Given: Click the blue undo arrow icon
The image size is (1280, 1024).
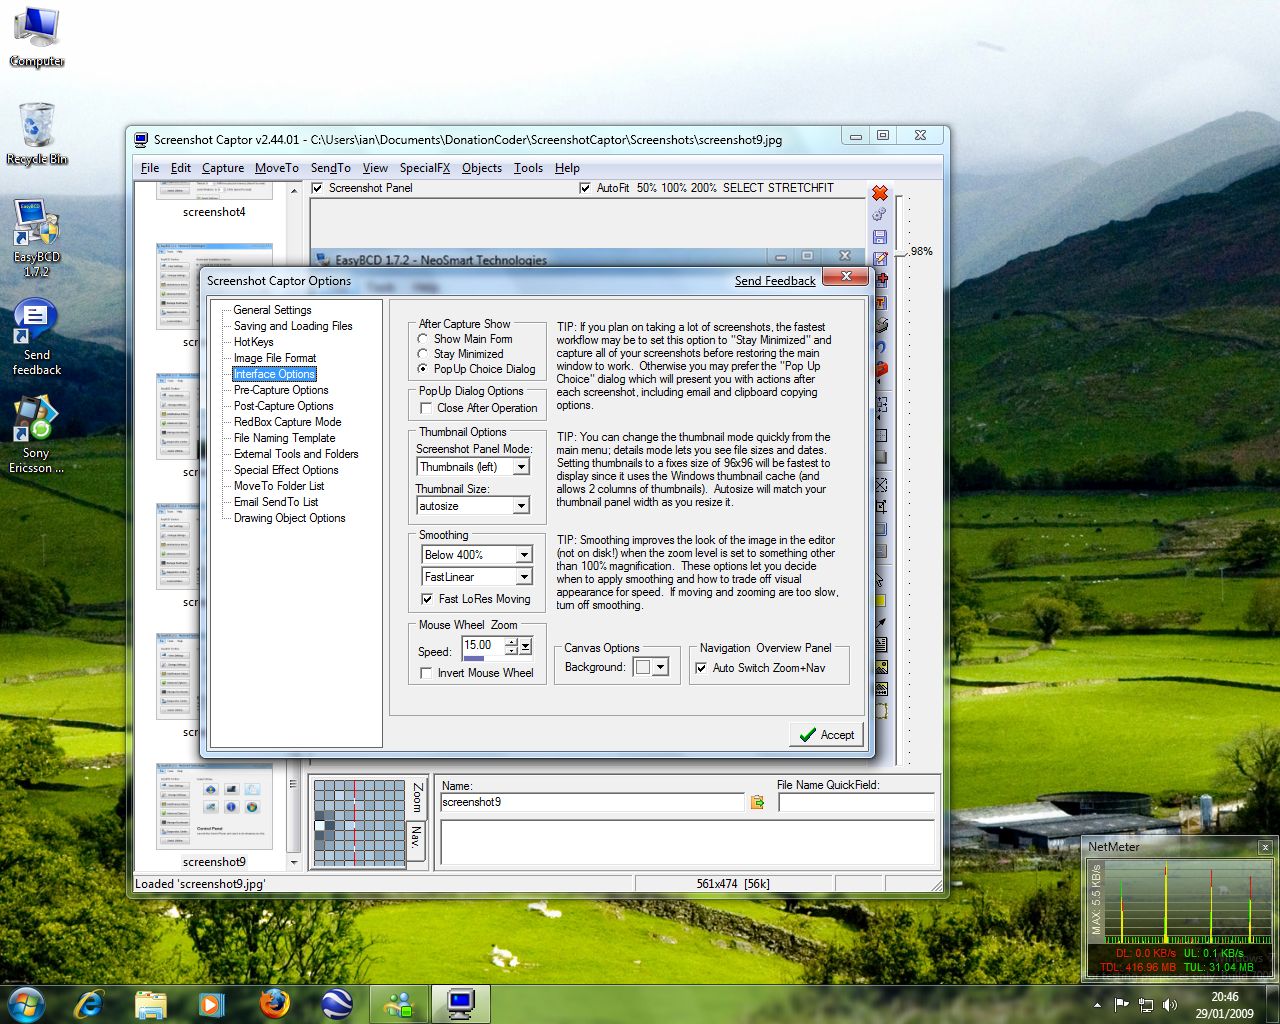Looking at the screenshot, I should tap(881, 347).
